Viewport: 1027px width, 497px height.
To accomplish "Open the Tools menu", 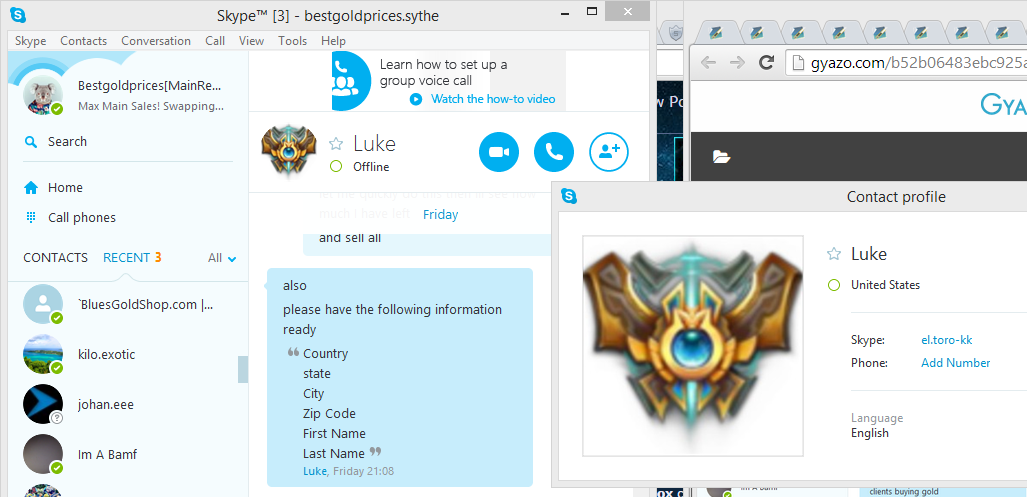I will (292, 41).
